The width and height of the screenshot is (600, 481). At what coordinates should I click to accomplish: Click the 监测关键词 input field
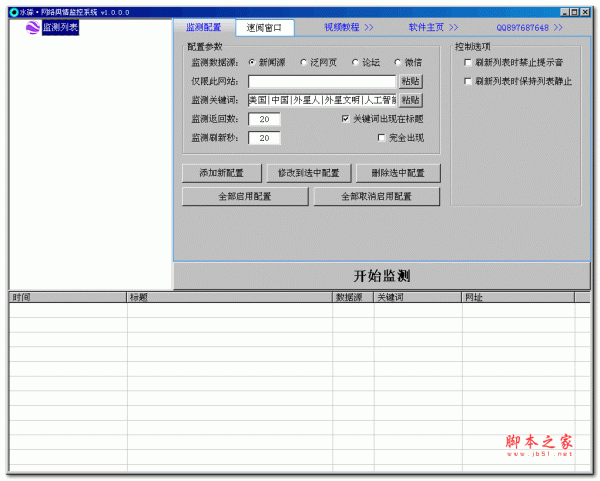pyautogui.click(x=321, y=100)
